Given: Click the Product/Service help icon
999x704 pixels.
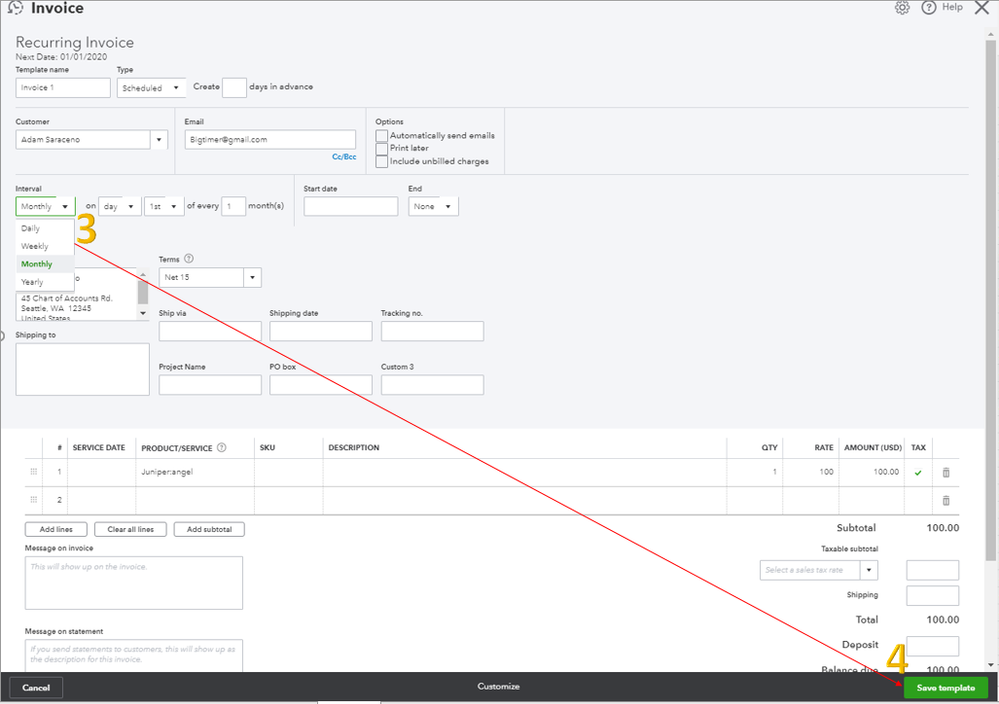Looking at the screenshot, I should 222,447.
